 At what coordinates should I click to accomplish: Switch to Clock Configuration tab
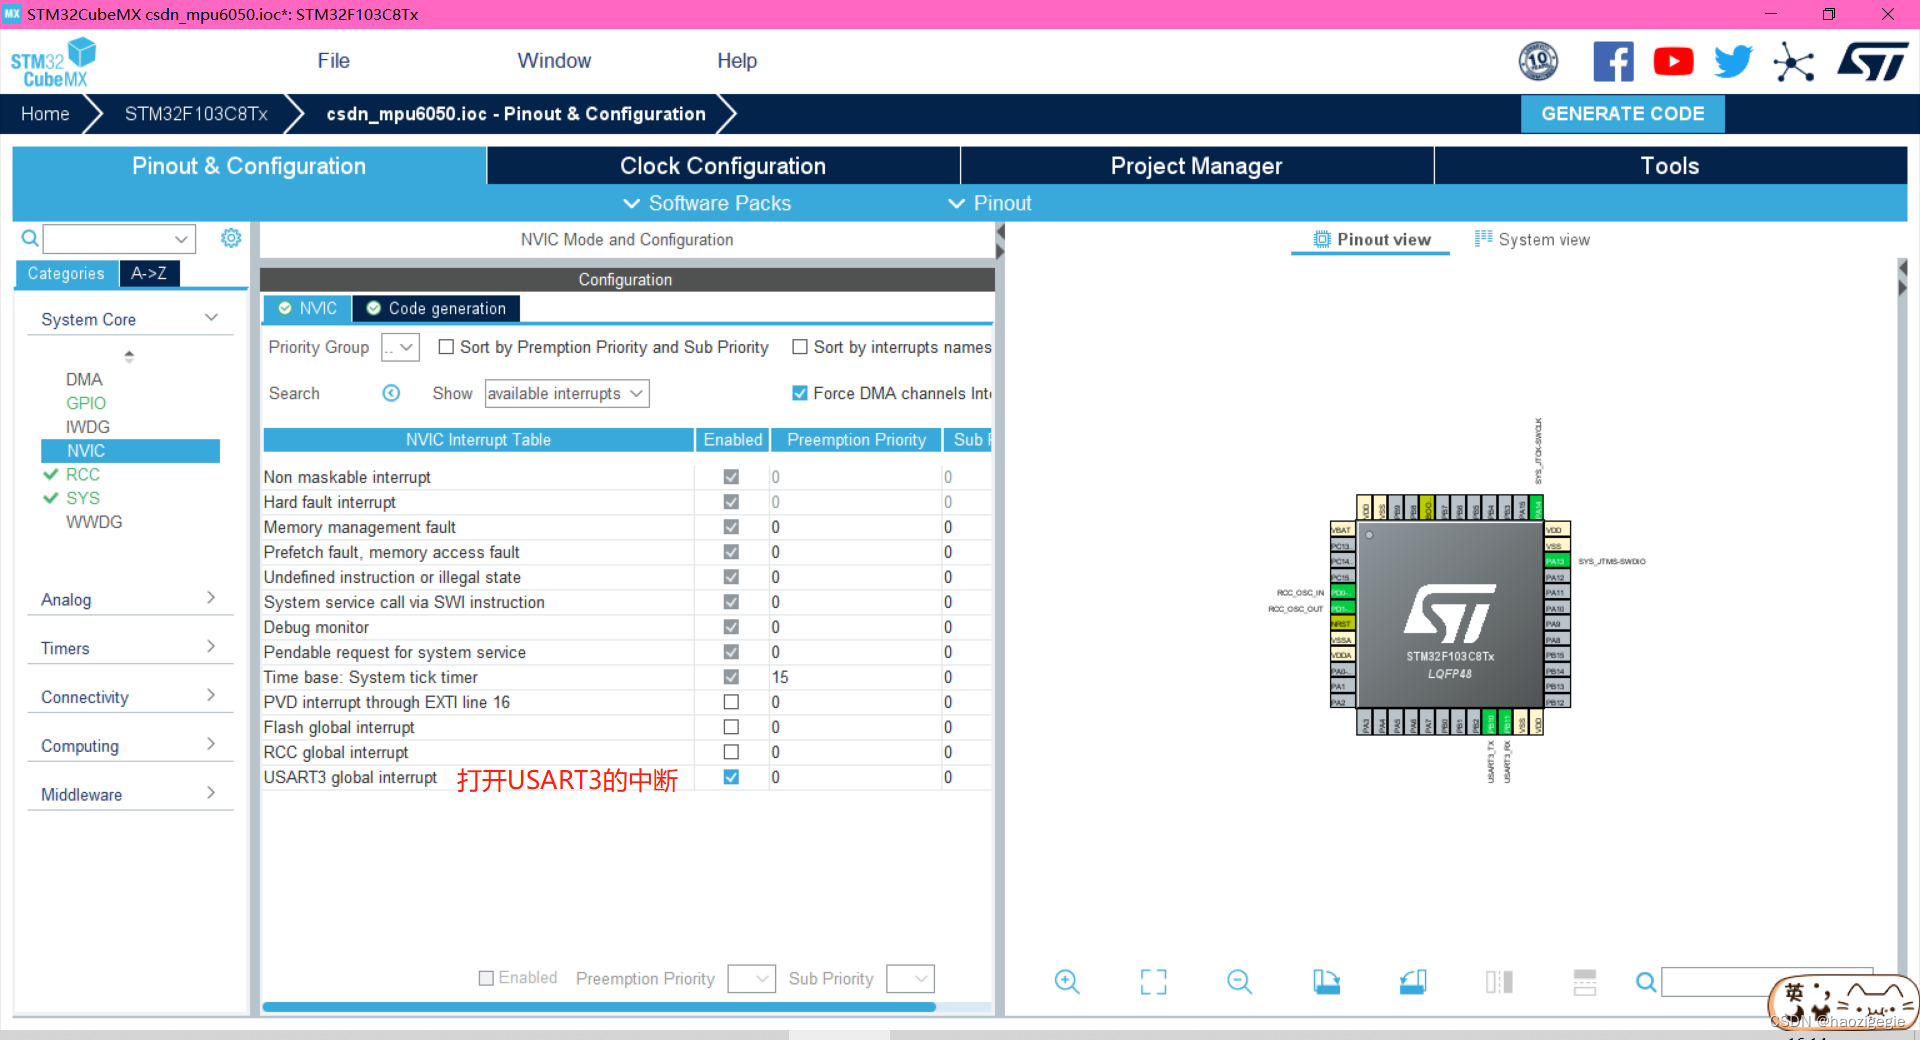pos(723,166)
